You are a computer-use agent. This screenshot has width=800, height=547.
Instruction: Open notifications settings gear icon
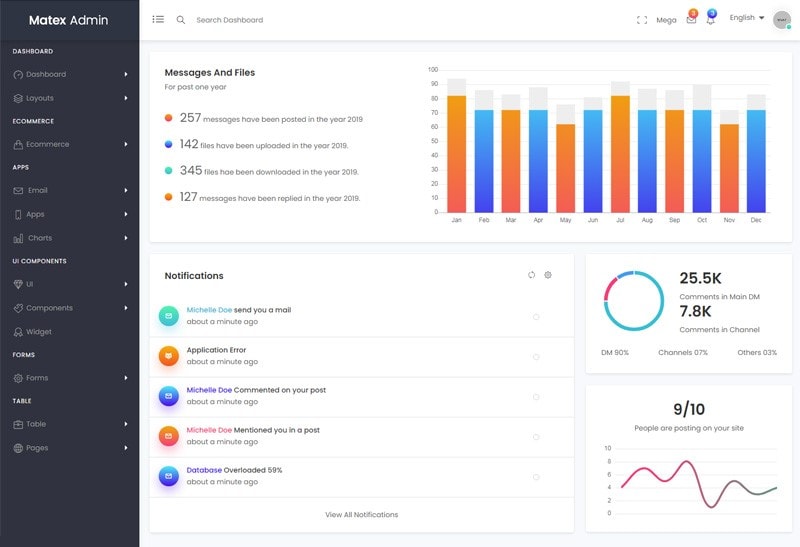[x=548, y=275]
